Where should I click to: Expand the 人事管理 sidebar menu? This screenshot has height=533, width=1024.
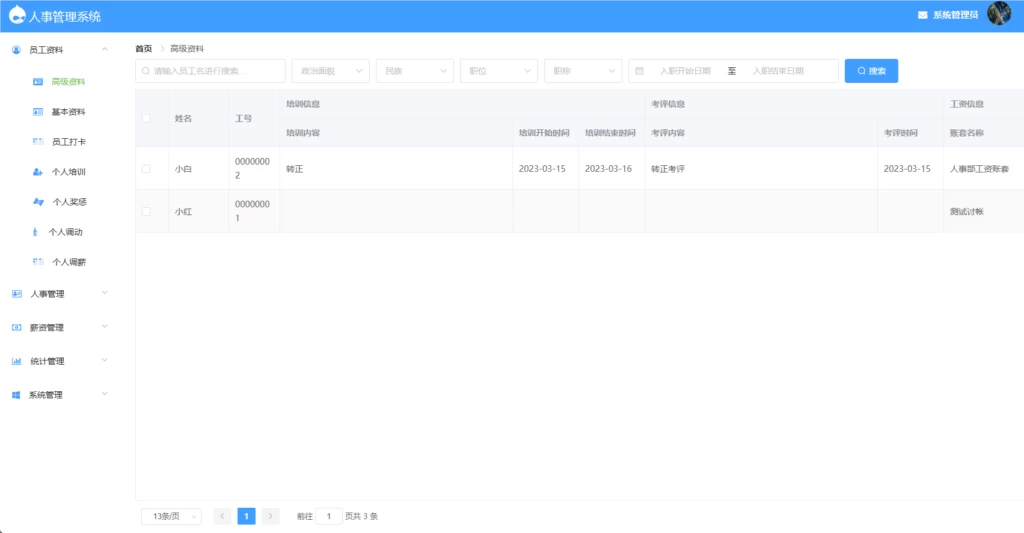click(58, 294)
